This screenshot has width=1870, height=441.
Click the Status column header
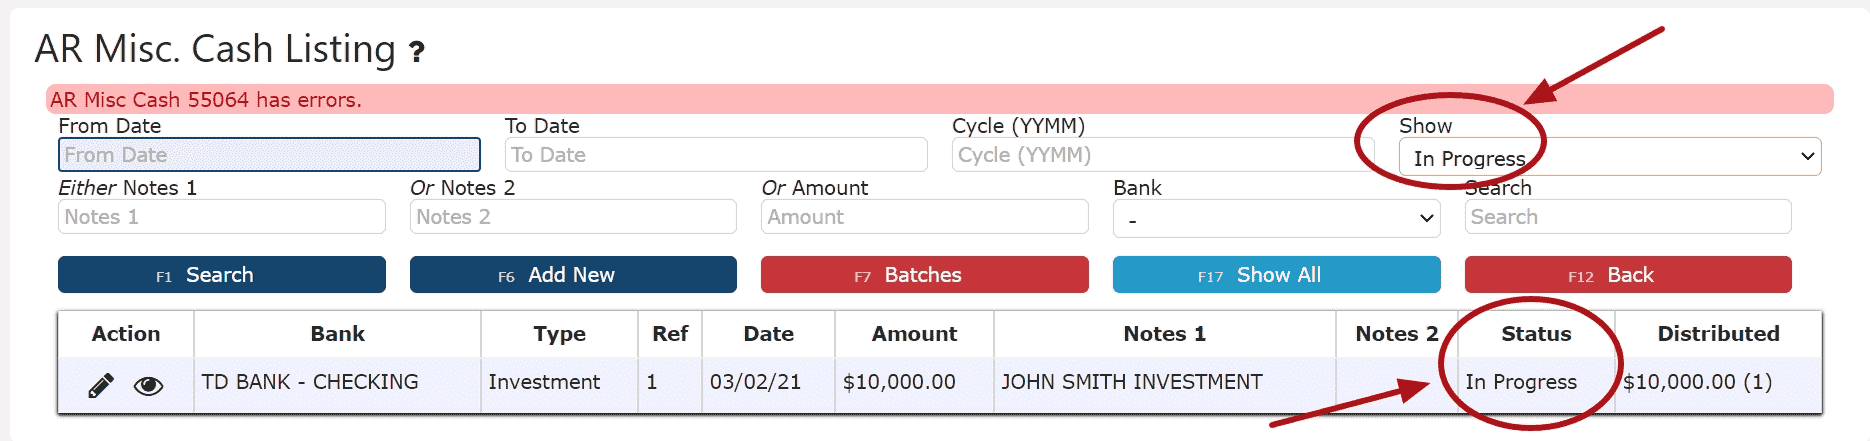point(1536,334)
